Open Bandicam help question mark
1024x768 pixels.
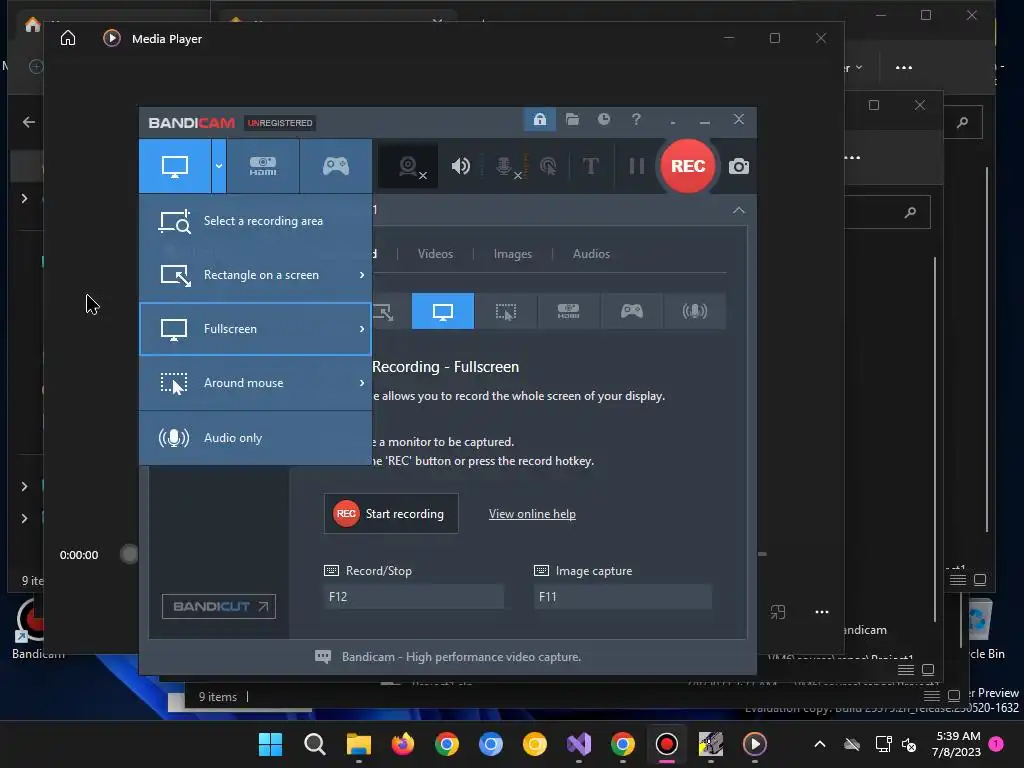click(x=636, y=119)
